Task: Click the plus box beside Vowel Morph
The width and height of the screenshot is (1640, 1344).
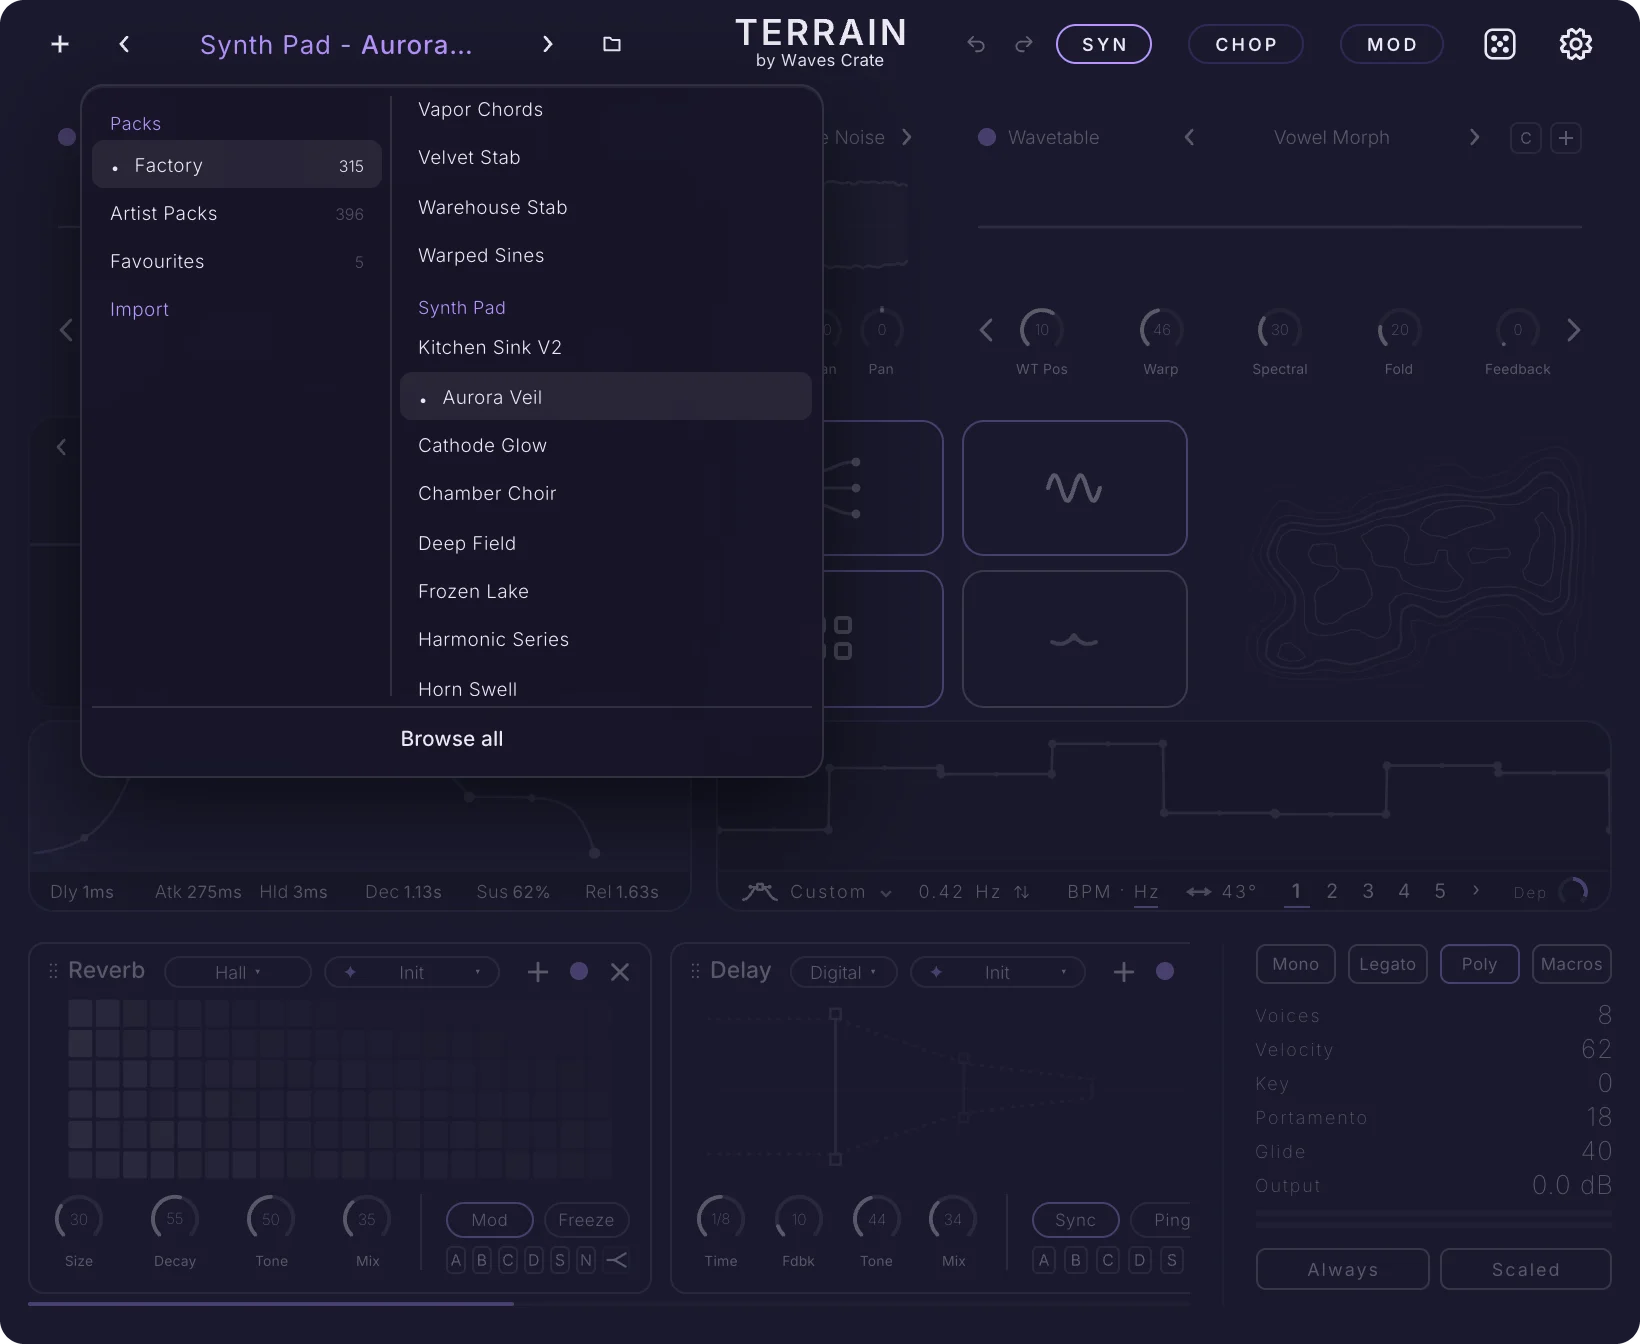Action: pos(1566,138)
